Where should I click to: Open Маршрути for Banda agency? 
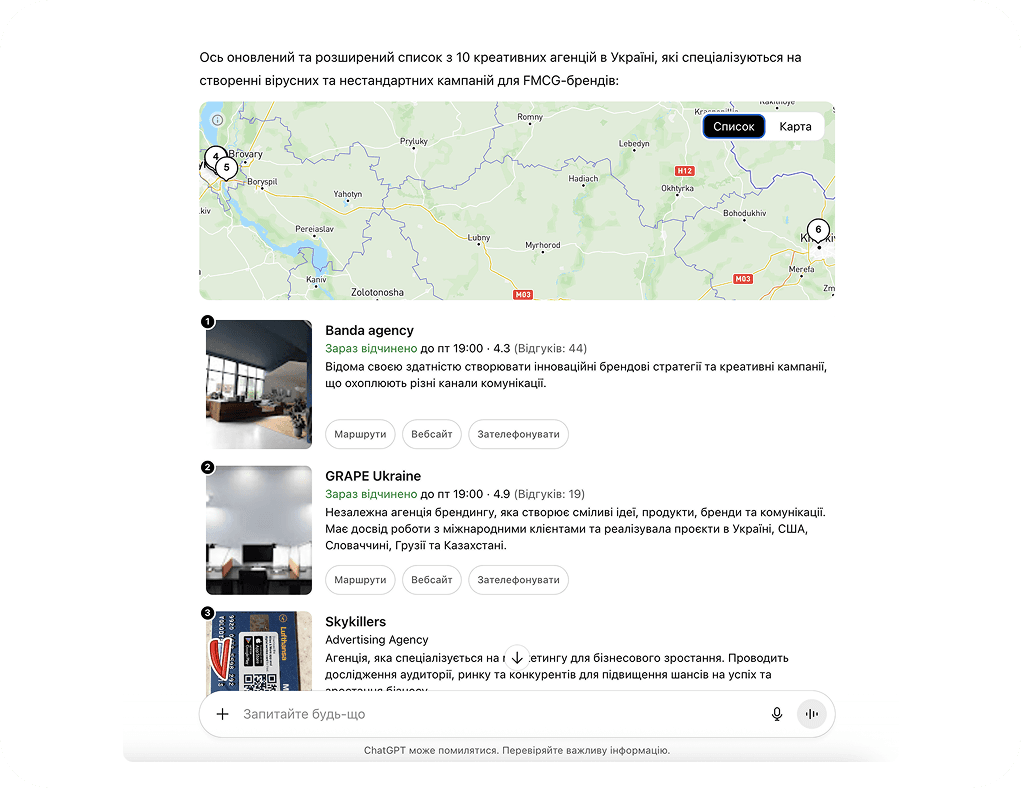click(360, 434)
